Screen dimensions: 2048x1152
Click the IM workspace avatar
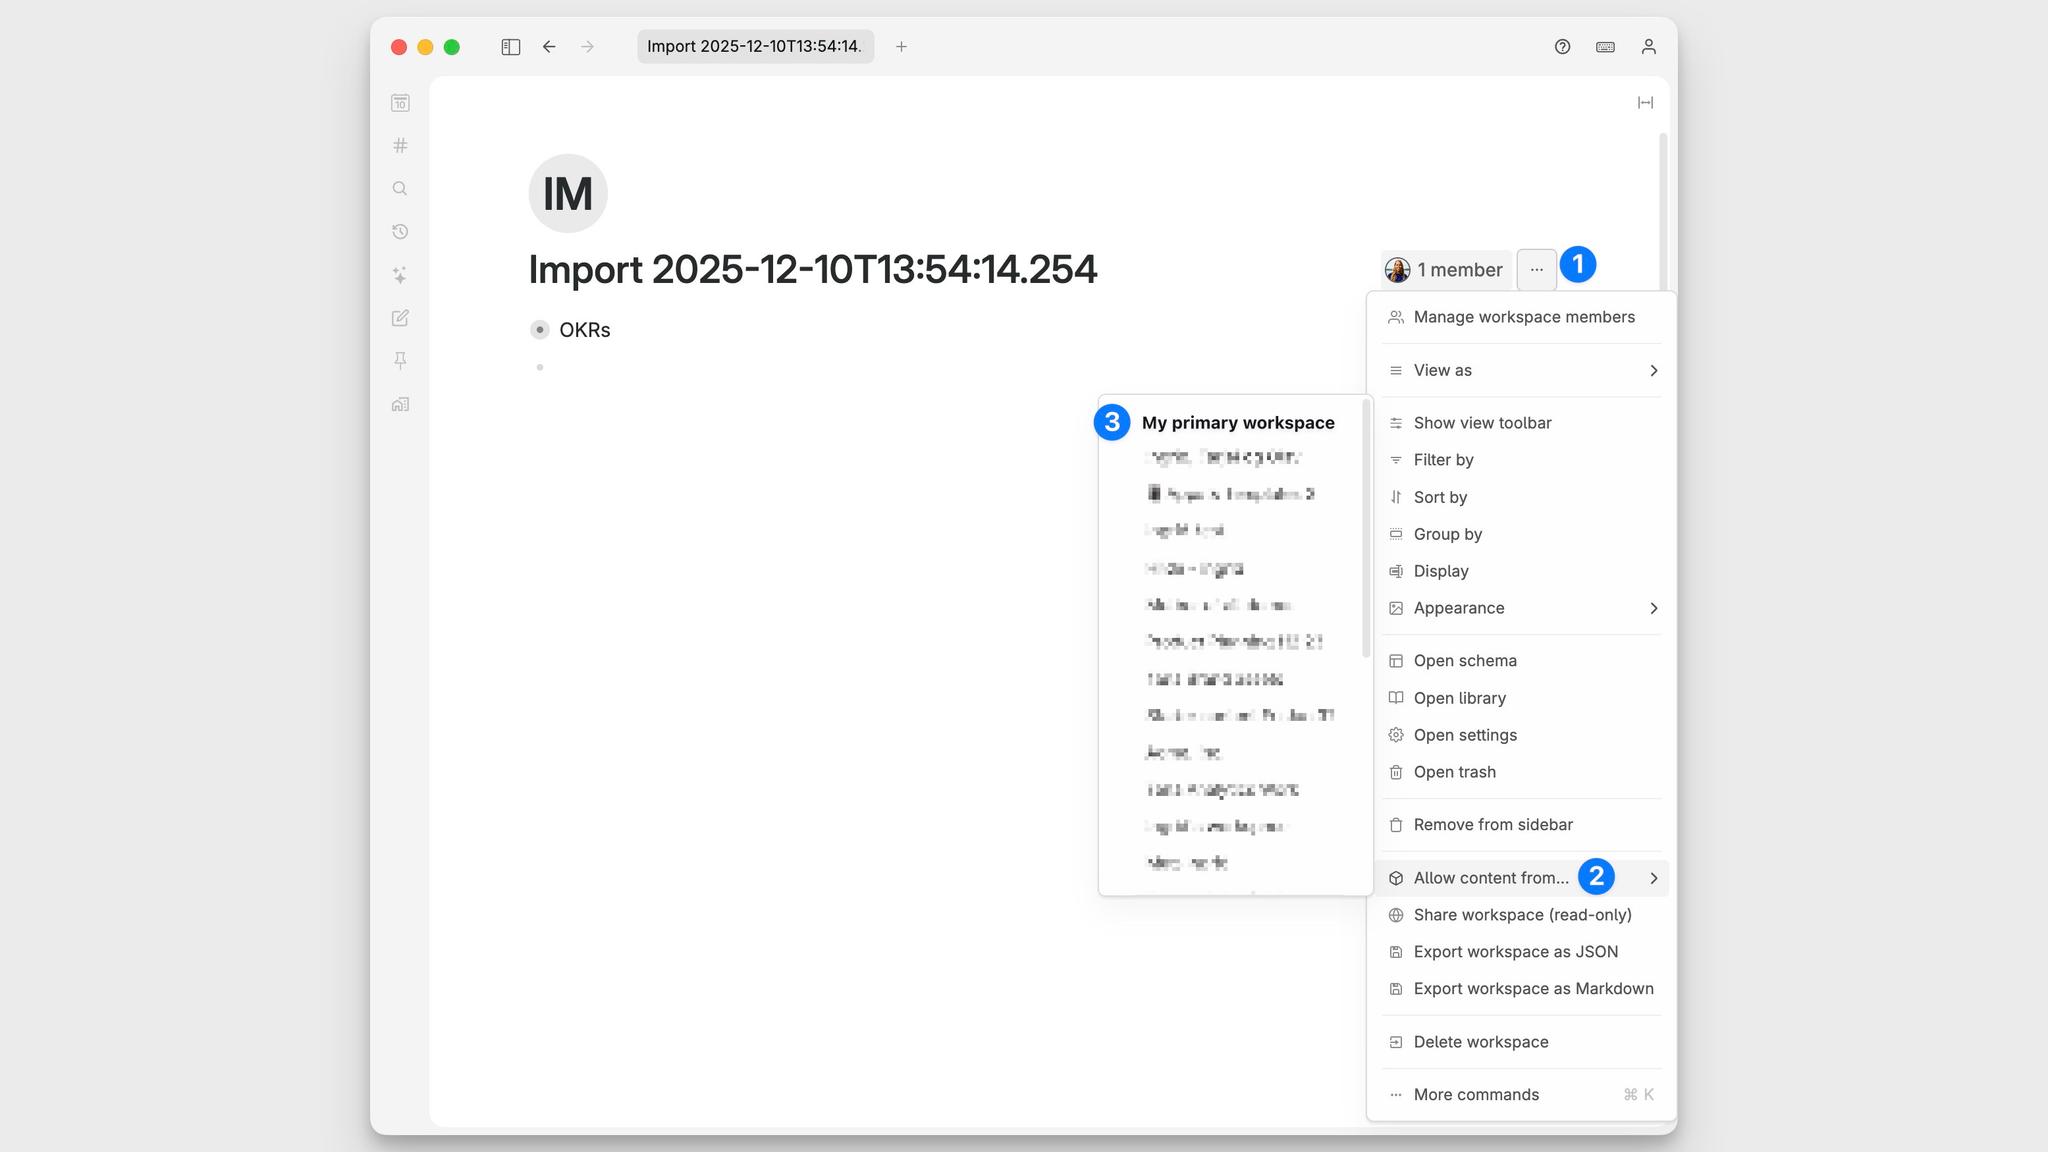(568, 193)
